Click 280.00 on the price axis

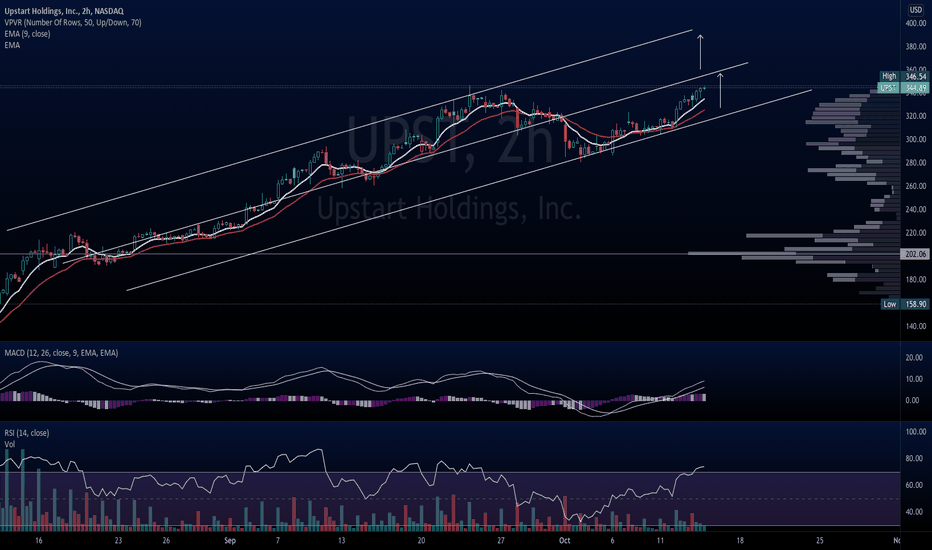[916, 162]
